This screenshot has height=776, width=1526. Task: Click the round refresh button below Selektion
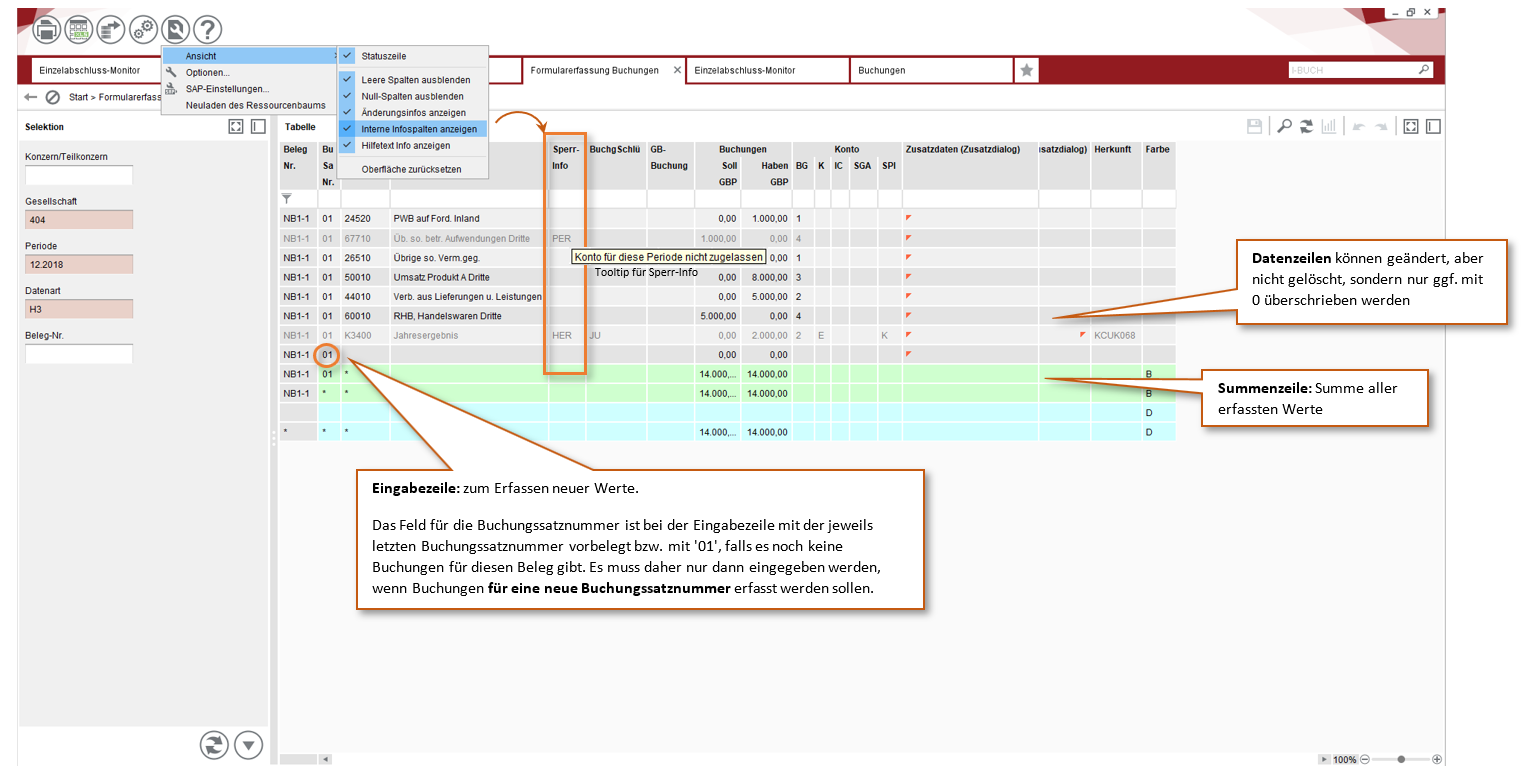pyautogui.click(x=215, y=744)
